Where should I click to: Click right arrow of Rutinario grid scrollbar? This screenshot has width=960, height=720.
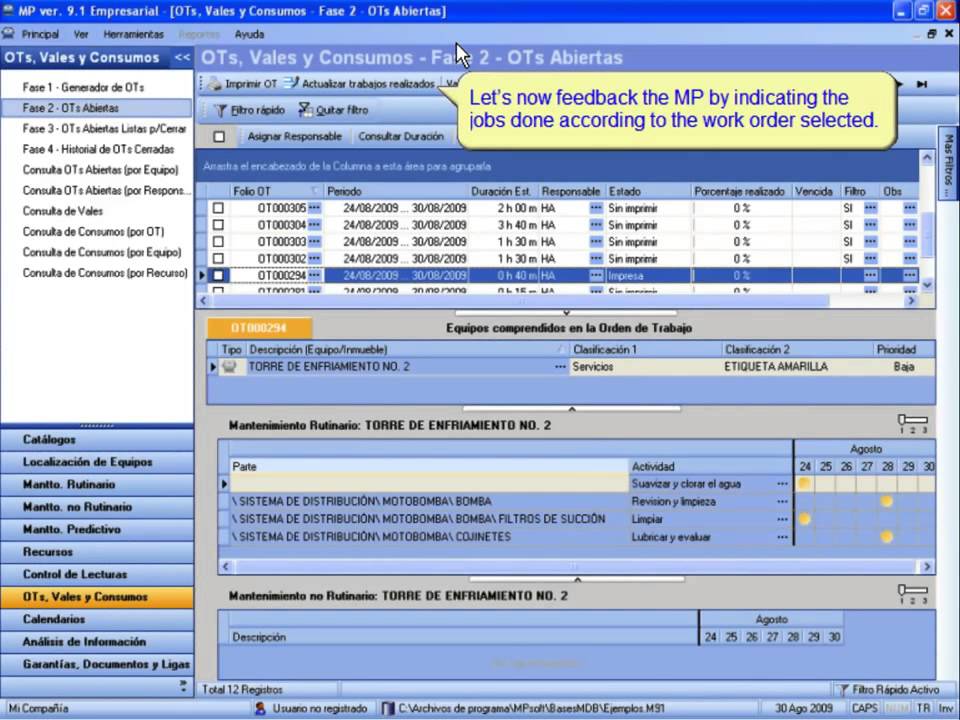coord(927,566)
